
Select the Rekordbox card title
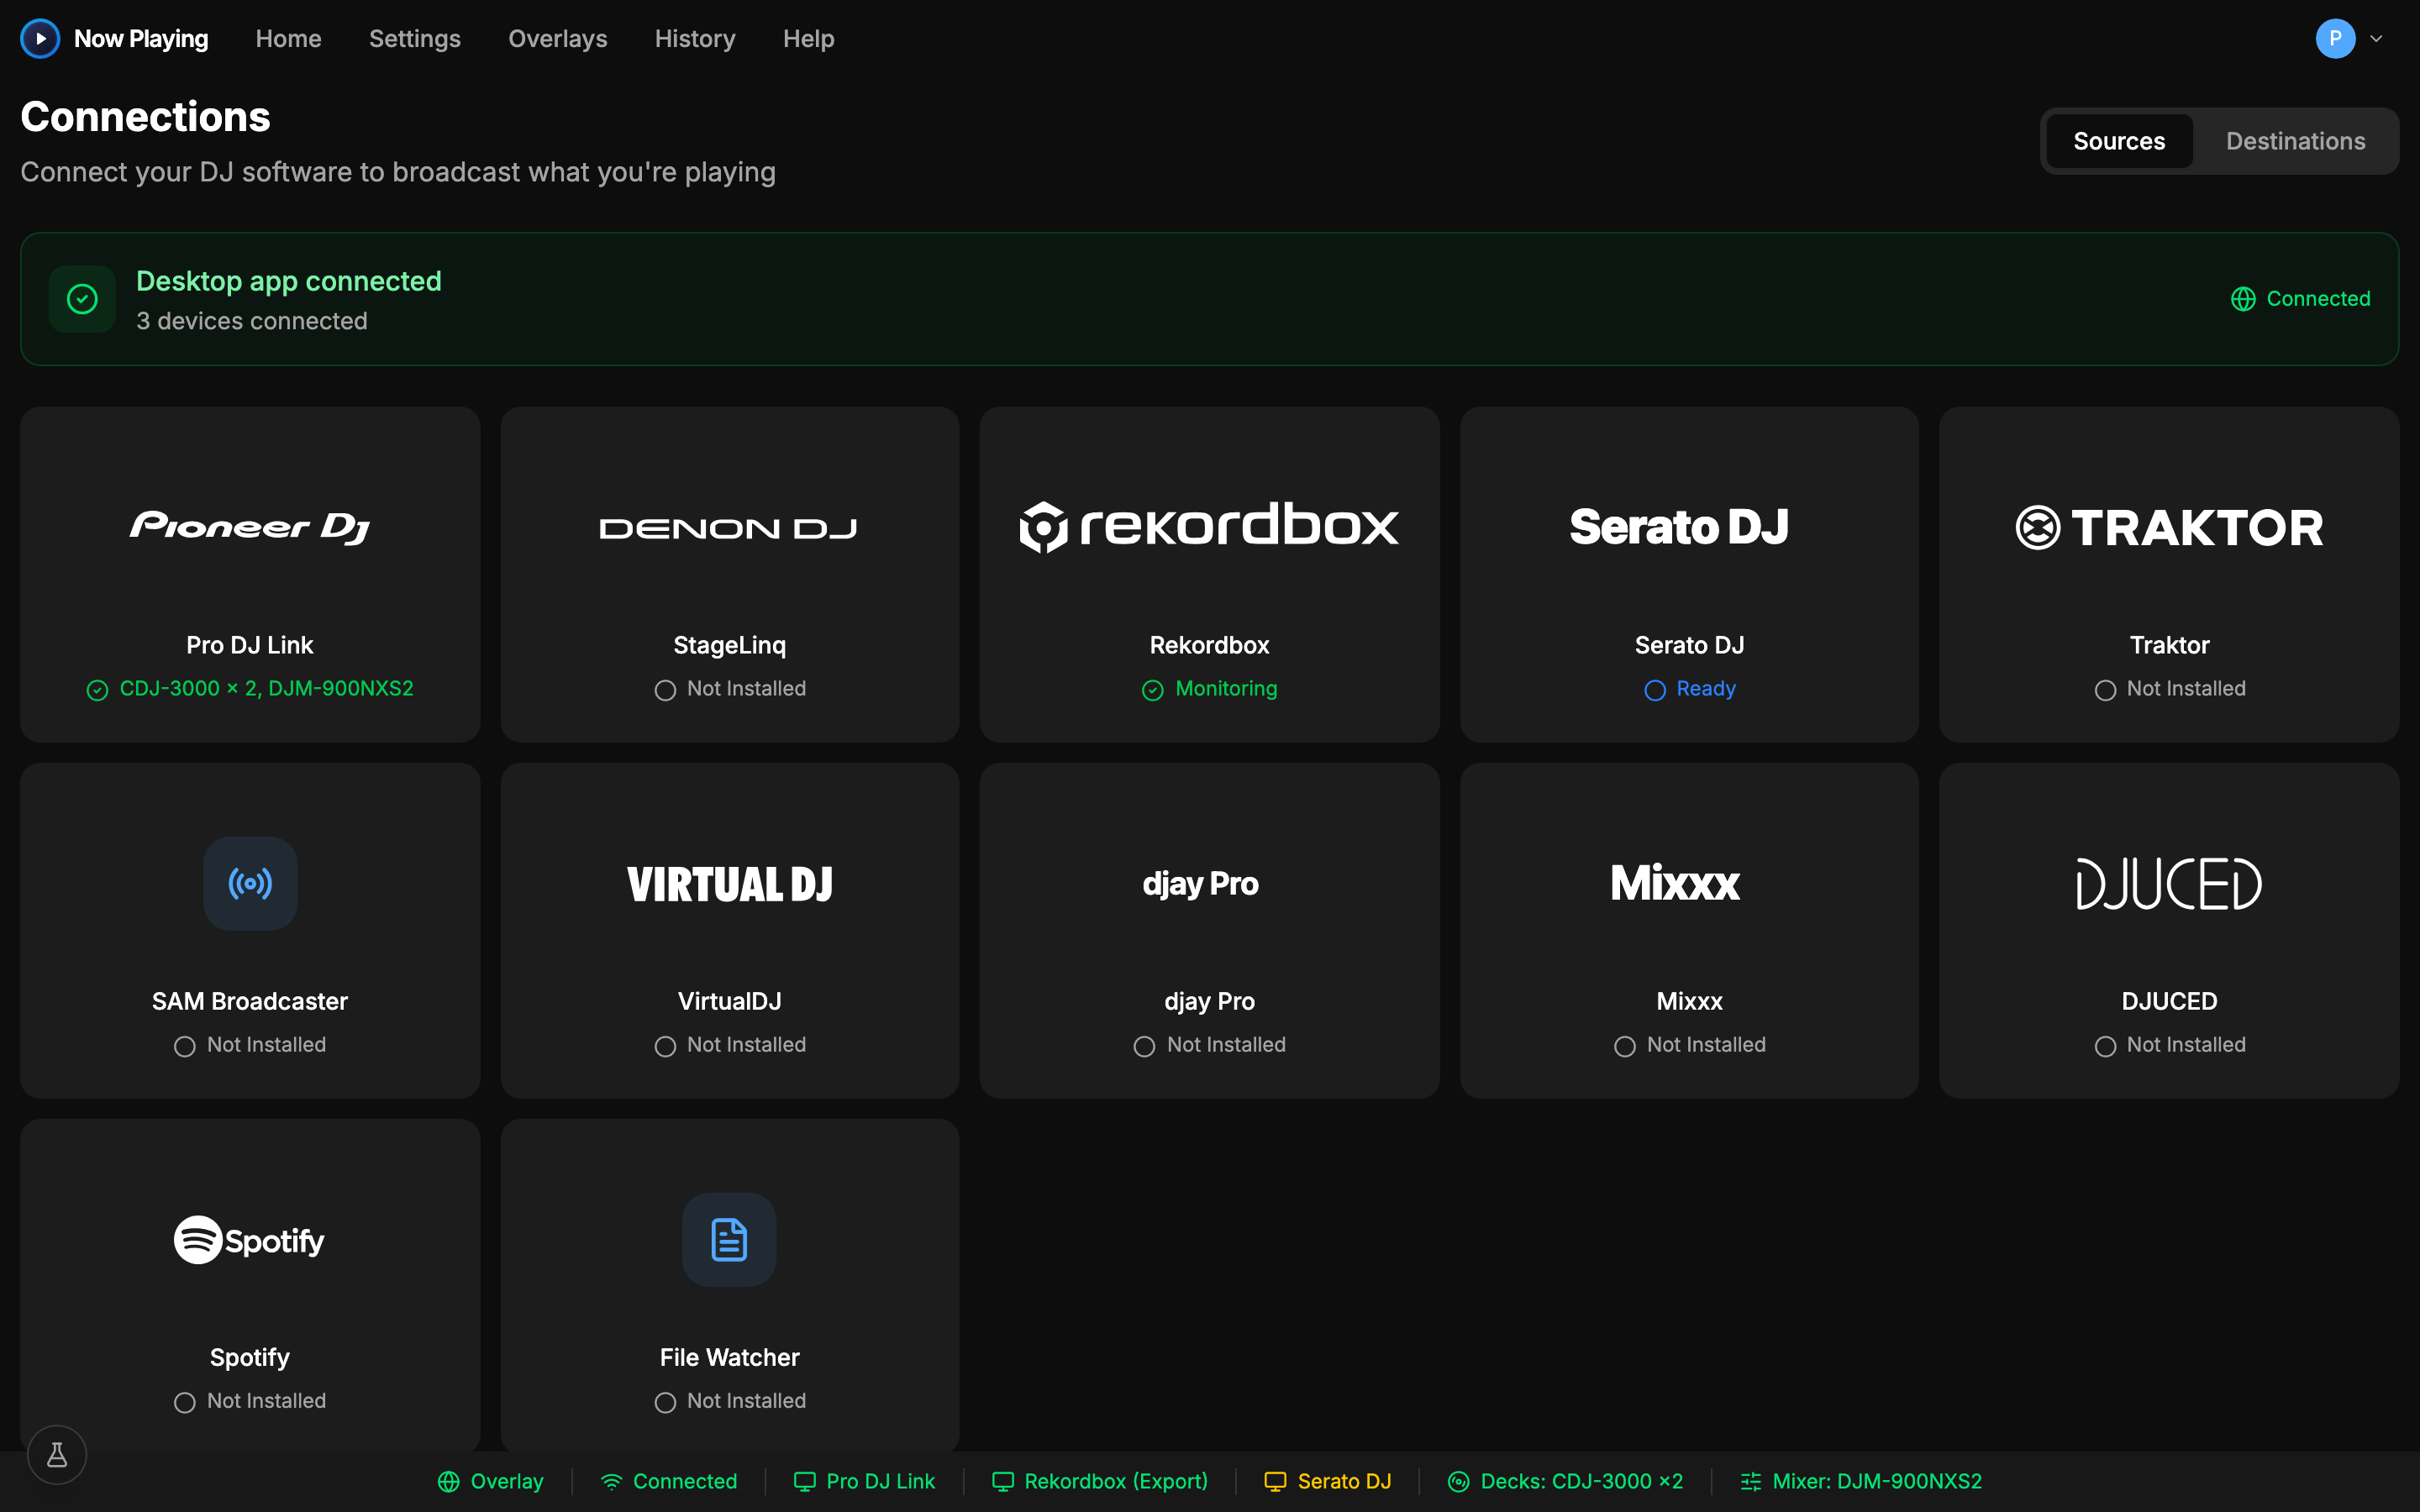(1209, 645)
